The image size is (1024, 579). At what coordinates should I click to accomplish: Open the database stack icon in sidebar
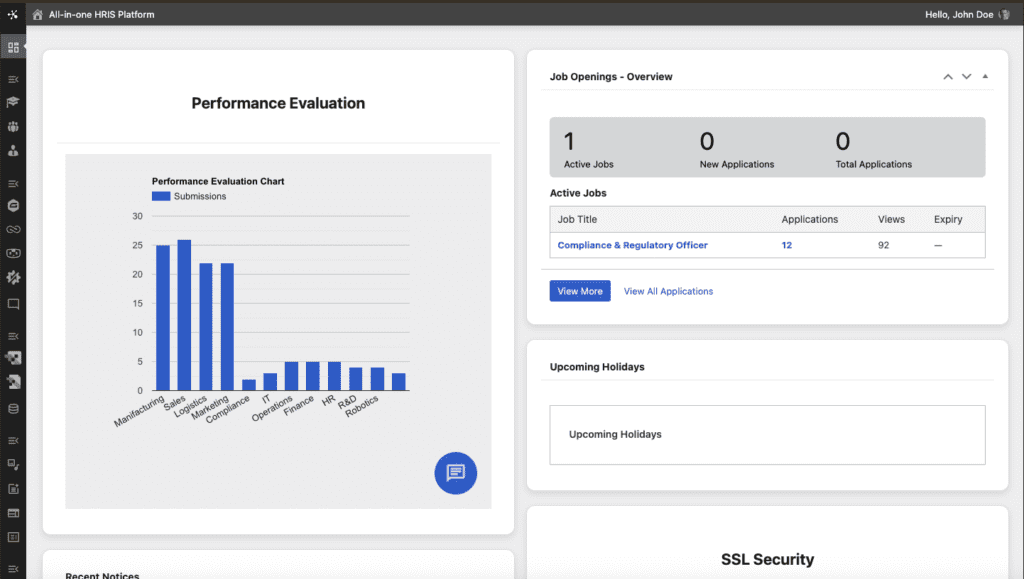point(13,408)
